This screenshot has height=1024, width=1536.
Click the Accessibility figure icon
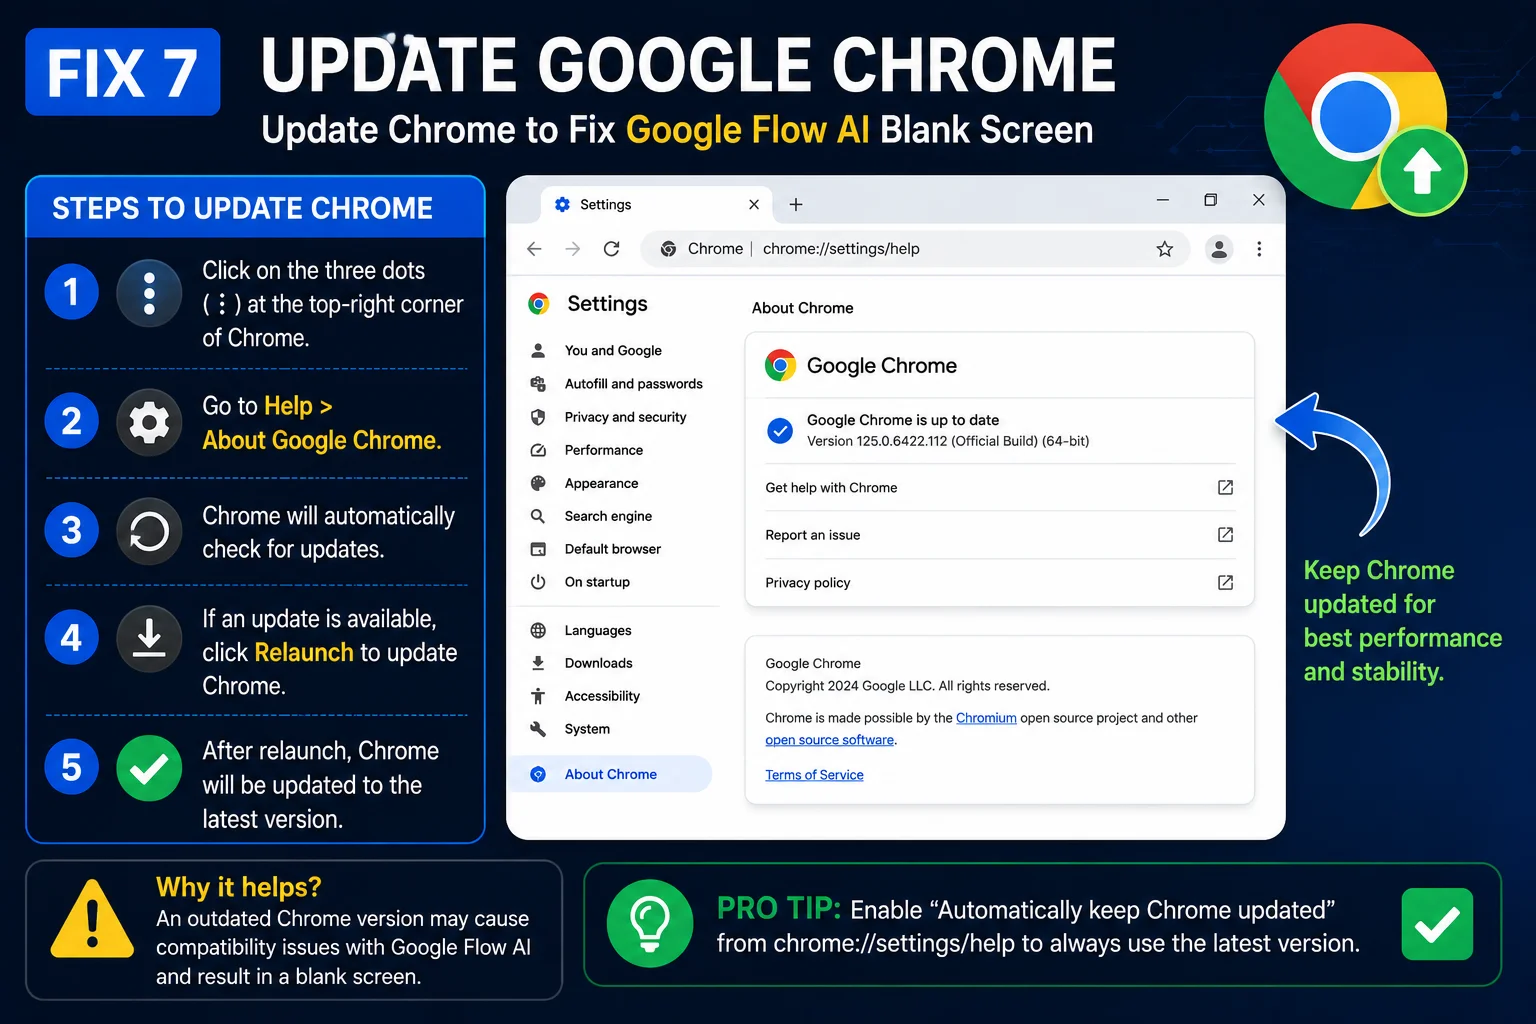click(538, 696)
